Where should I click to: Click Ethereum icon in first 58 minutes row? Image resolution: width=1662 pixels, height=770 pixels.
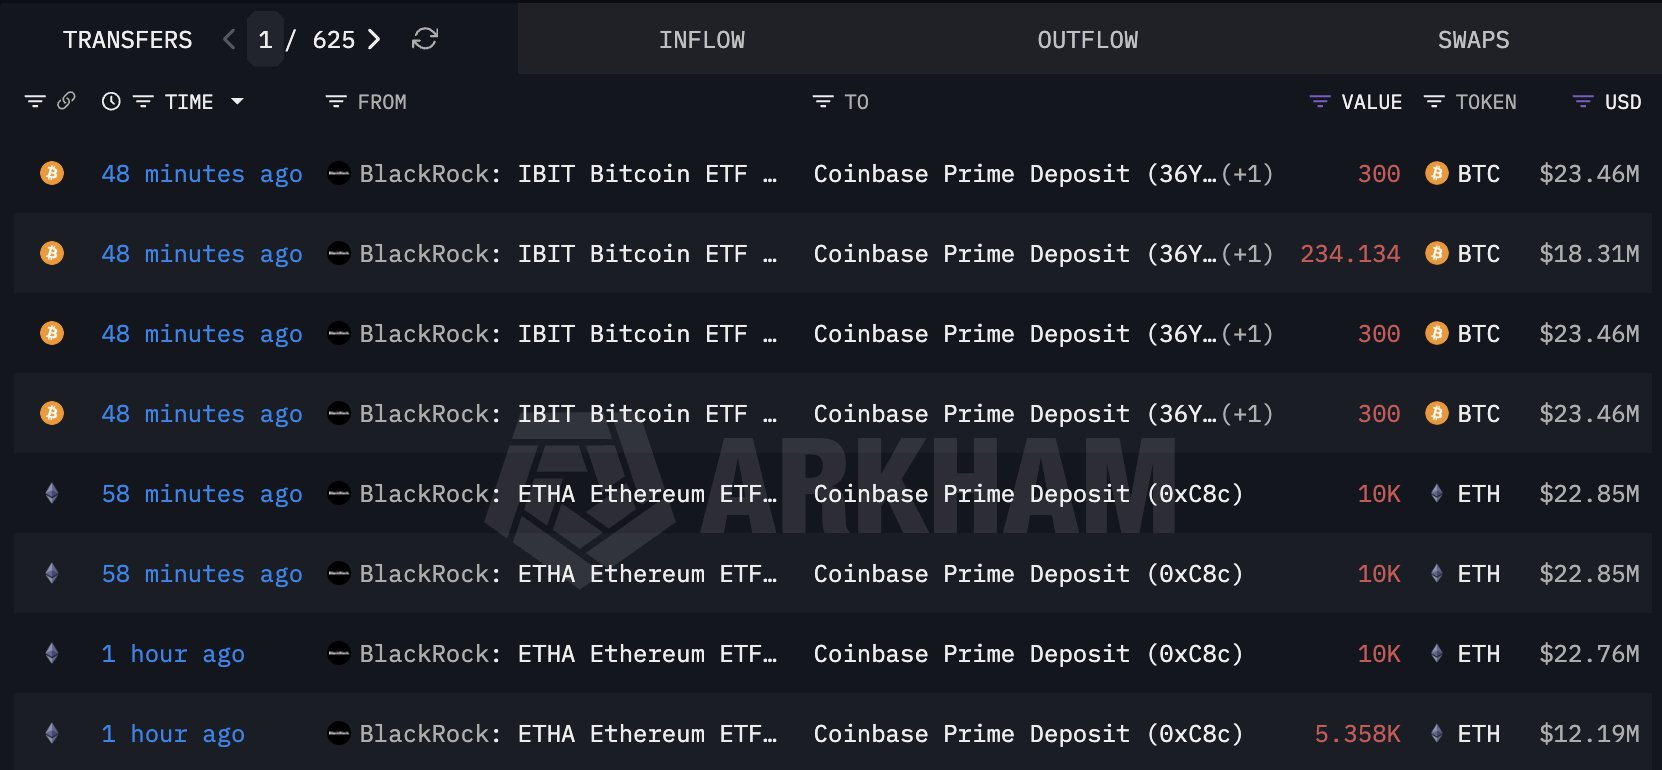pyautogui.click(x=52, y=493)
